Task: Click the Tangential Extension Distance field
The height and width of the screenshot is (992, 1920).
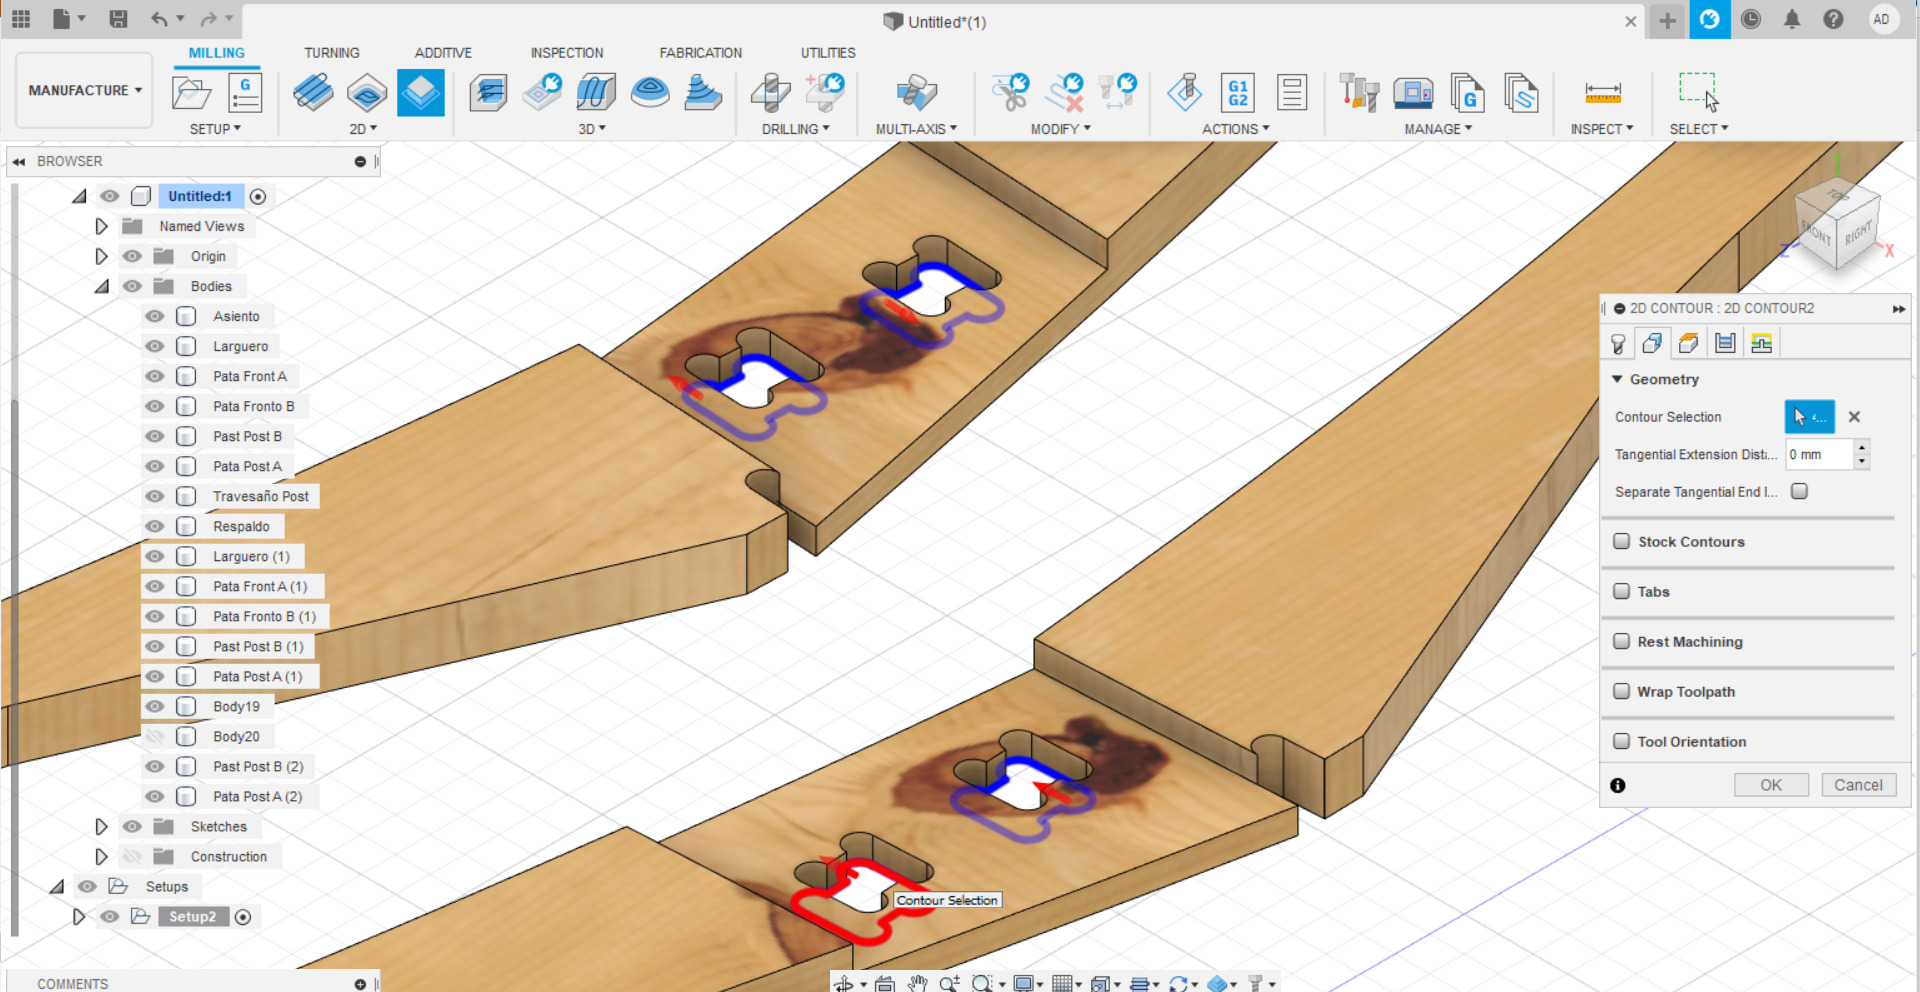Action: (x=1820, y=454)
